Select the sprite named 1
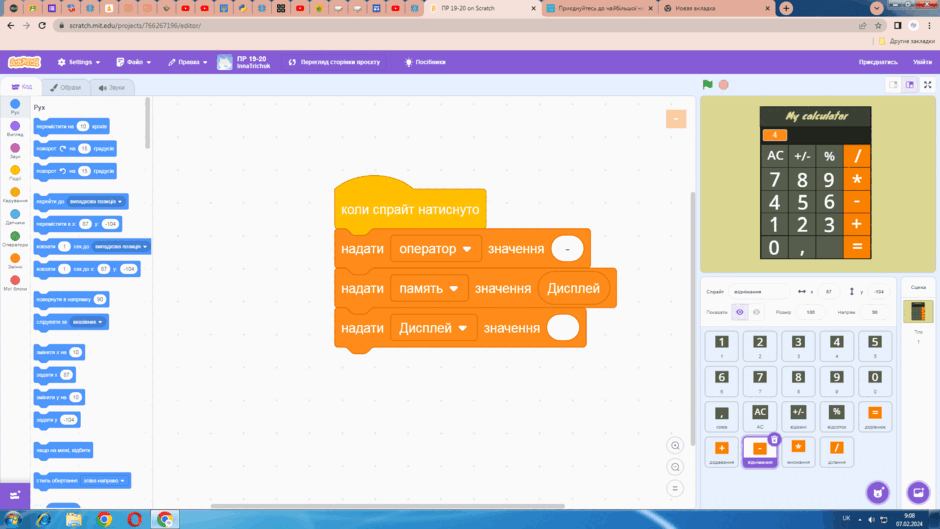Screen dimensions: 940x529 click(x=721, y=345)
